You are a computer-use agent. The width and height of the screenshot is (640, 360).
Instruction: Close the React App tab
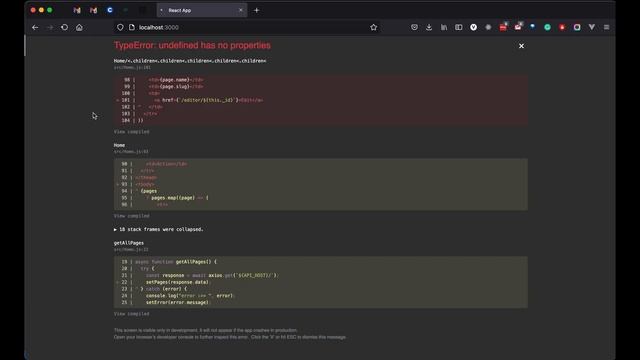(x=240, y=10)
